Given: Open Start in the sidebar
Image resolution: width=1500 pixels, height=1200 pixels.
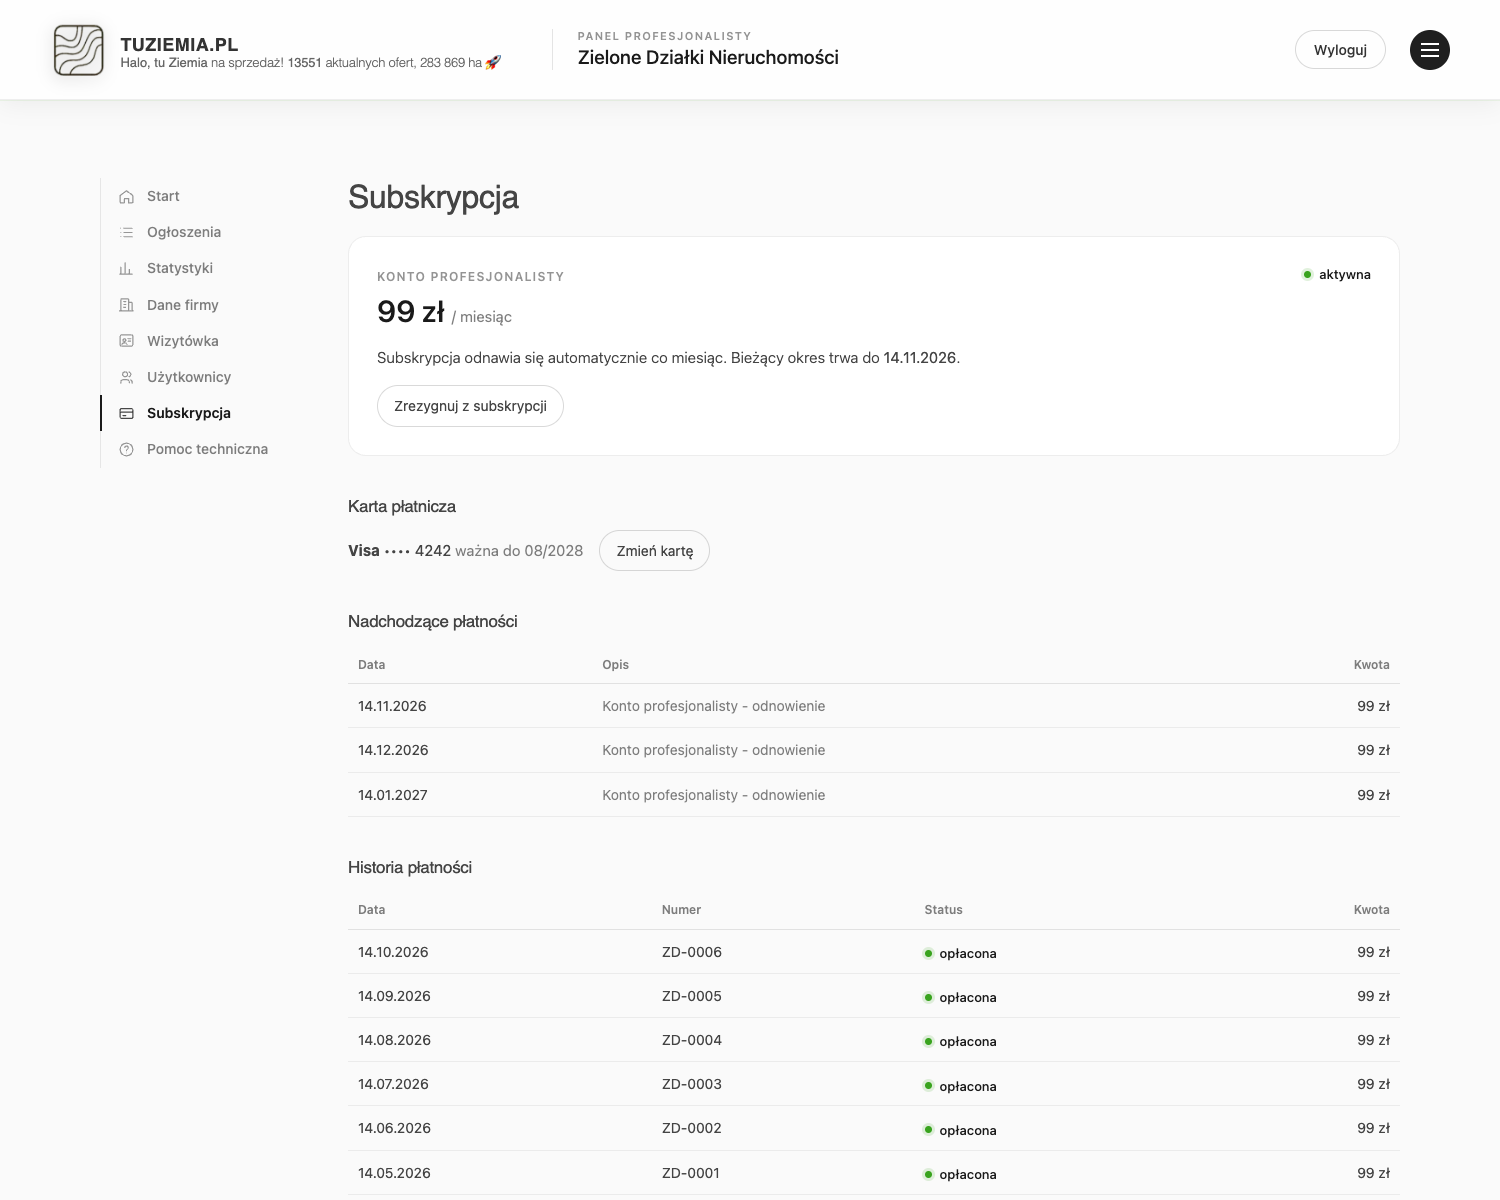Looking at the screenshot, I should click(x=163, y=196).
